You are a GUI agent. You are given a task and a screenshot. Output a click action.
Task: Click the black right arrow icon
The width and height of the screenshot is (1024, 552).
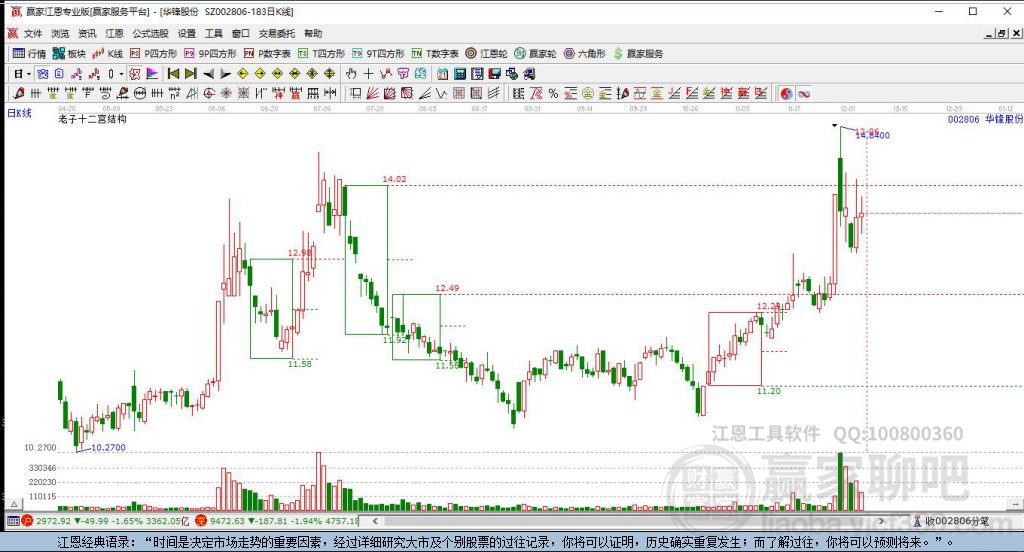[x=225, y=74]
